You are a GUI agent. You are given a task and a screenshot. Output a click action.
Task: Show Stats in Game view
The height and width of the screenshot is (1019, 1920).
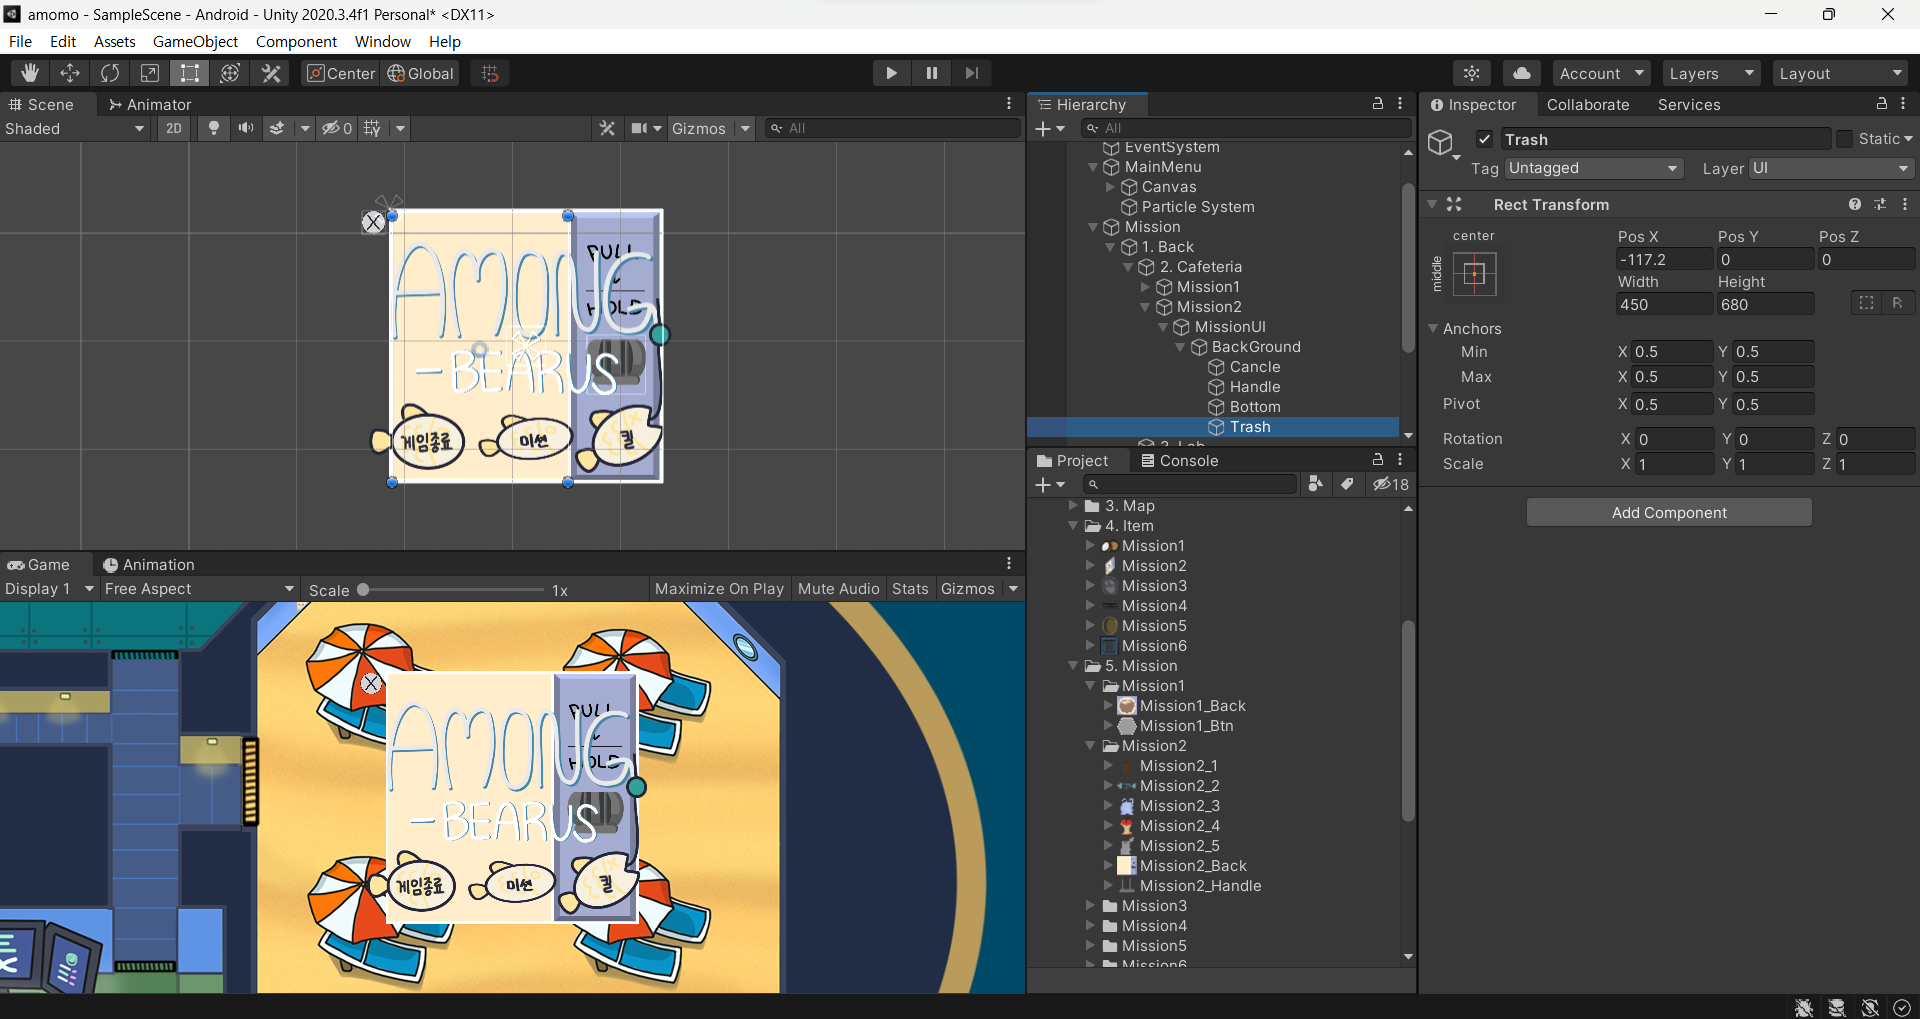[910, 589]
